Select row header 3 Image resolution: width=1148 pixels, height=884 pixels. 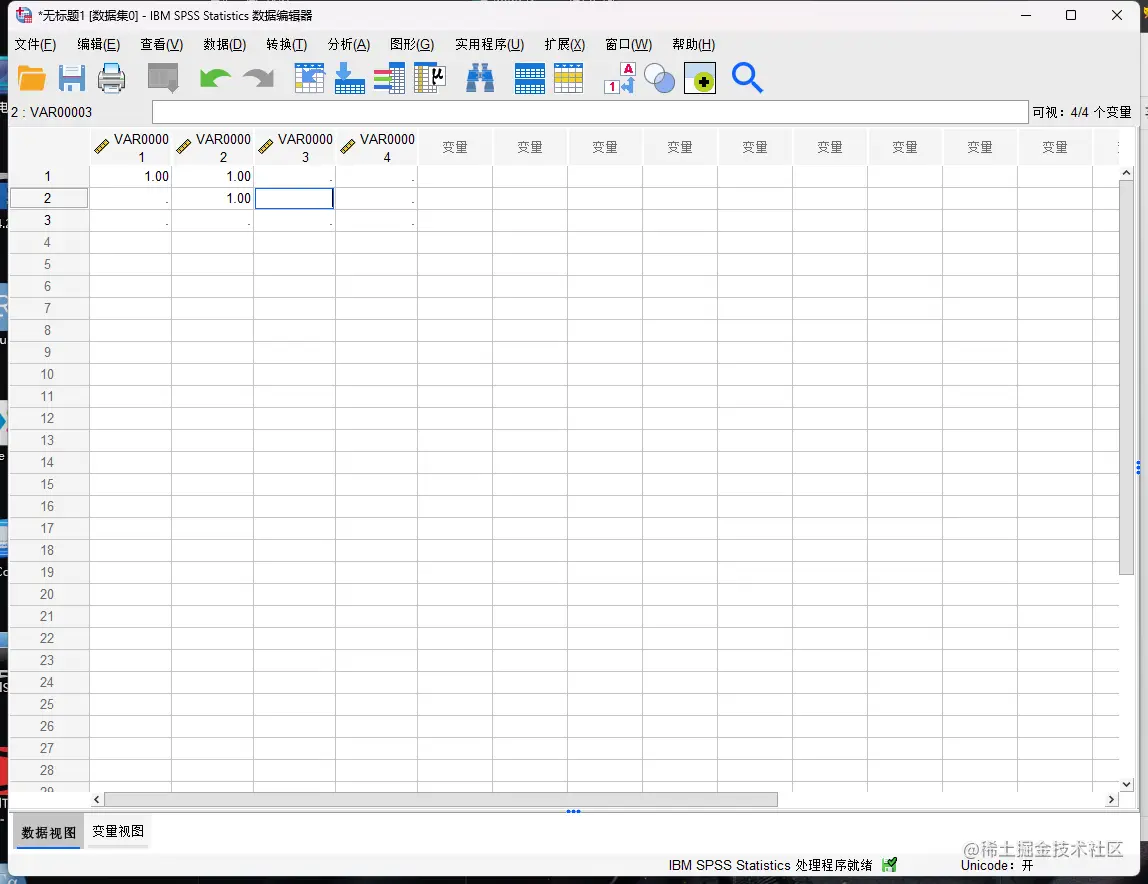coord(48,220)
